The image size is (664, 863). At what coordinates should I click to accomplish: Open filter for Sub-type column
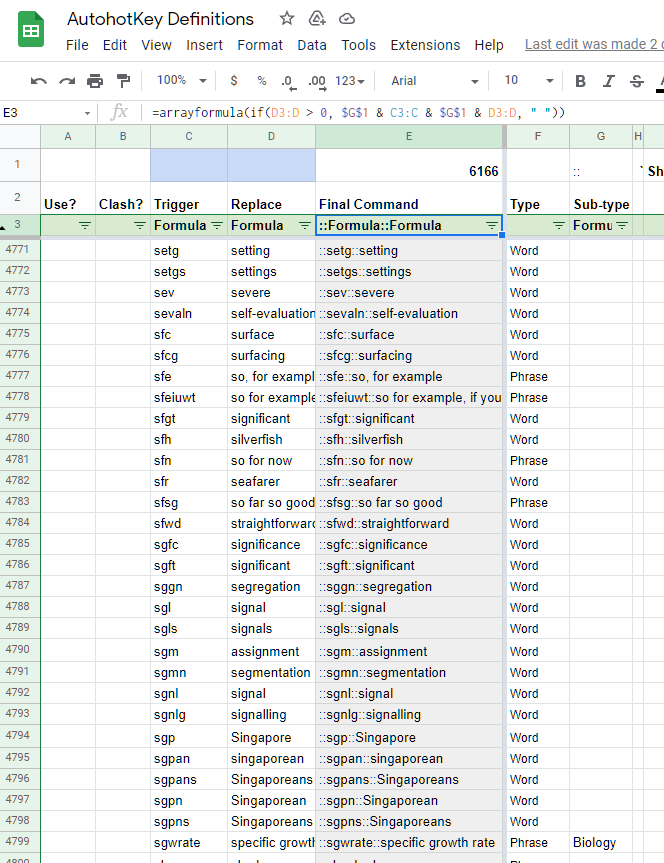622,225
